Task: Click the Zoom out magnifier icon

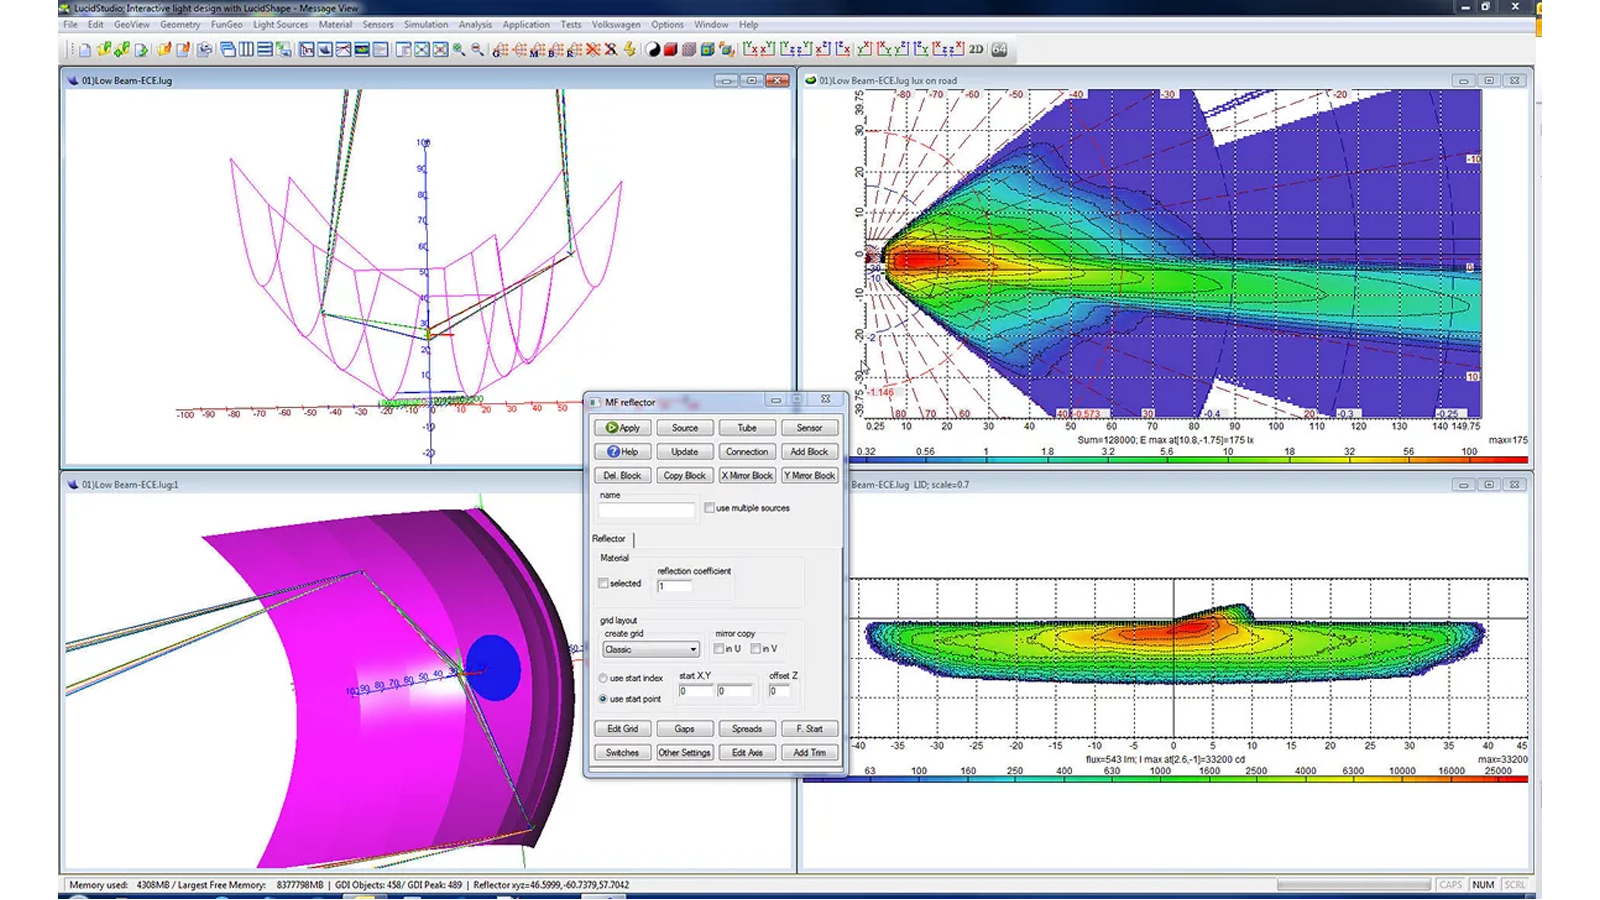Action: pyautogui.click(x=477, y=49)
